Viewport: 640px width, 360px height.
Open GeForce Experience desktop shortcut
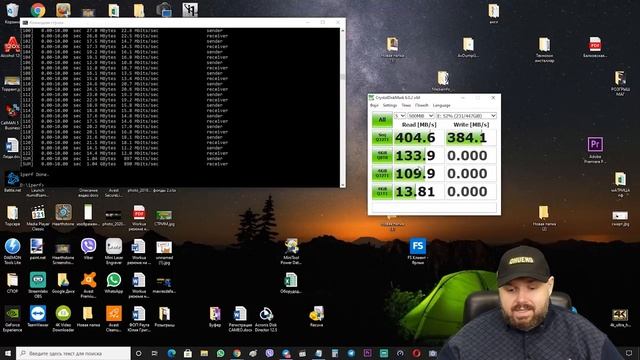[12, 318]
